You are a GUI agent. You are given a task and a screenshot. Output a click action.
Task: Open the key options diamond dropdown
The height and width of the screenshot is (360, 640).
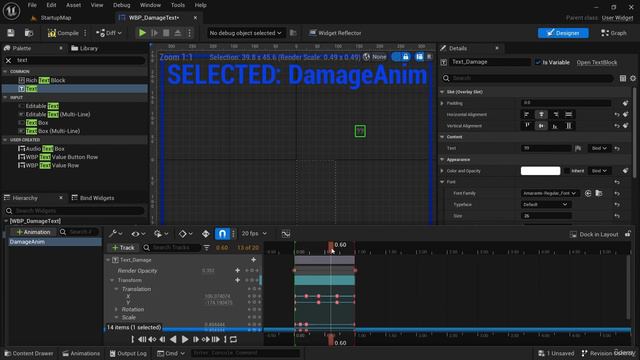pos(185,233)
